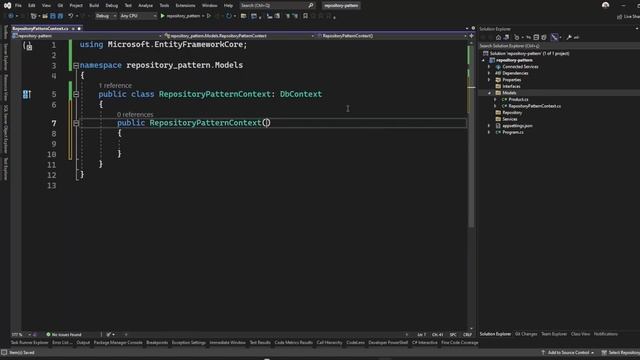Click the '1 reference' CodeLens link
This screenshot has height=360, width=640.
click(x=115, y=86)
